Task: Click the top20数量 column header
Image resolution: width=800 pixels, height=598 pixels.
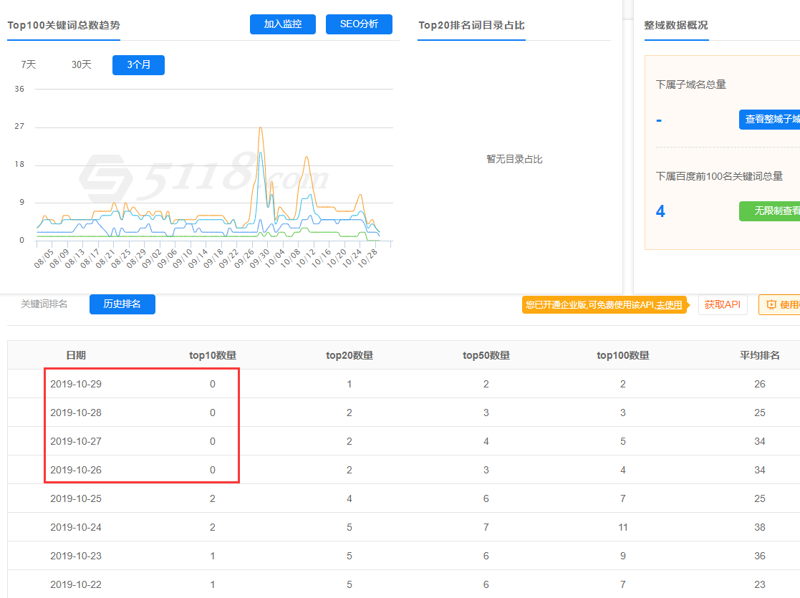Action: [349, 355]
